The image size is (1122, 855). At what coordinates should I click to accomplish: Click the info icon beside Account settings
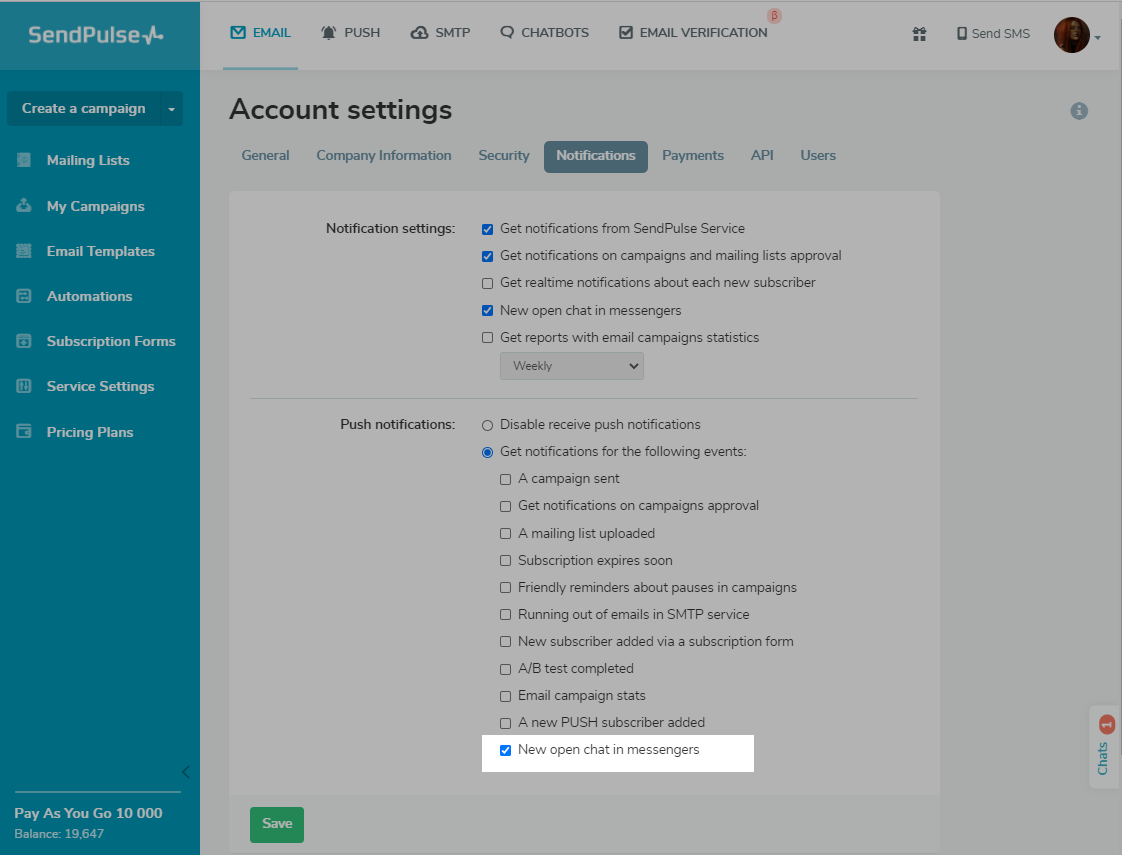coord(1079,111)
